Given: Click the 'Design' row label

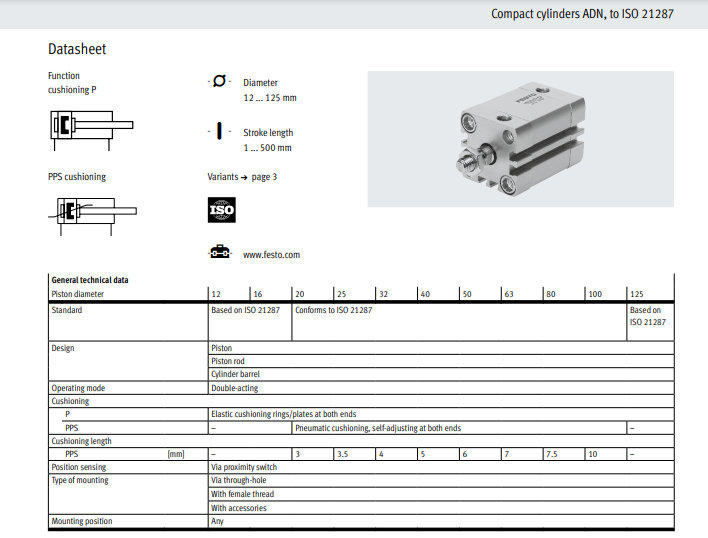Looking at the screenshot, I should (63, 348).
